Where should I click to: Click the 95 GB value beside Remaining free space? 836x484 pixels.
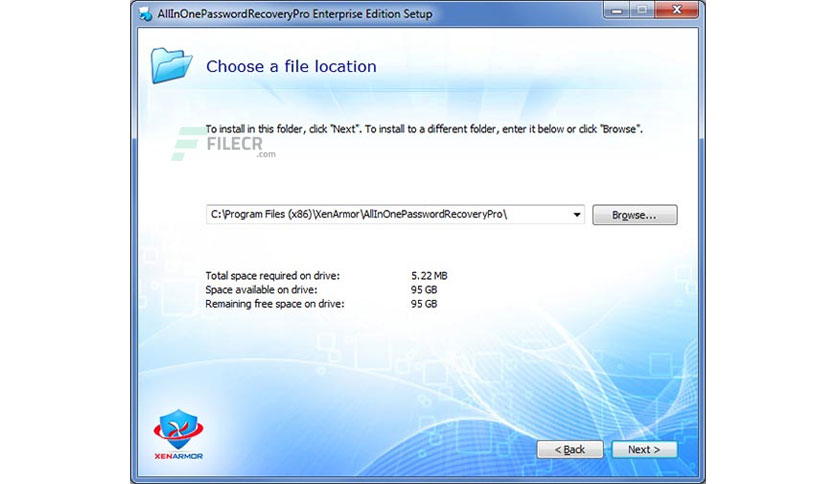click(424, 304)
